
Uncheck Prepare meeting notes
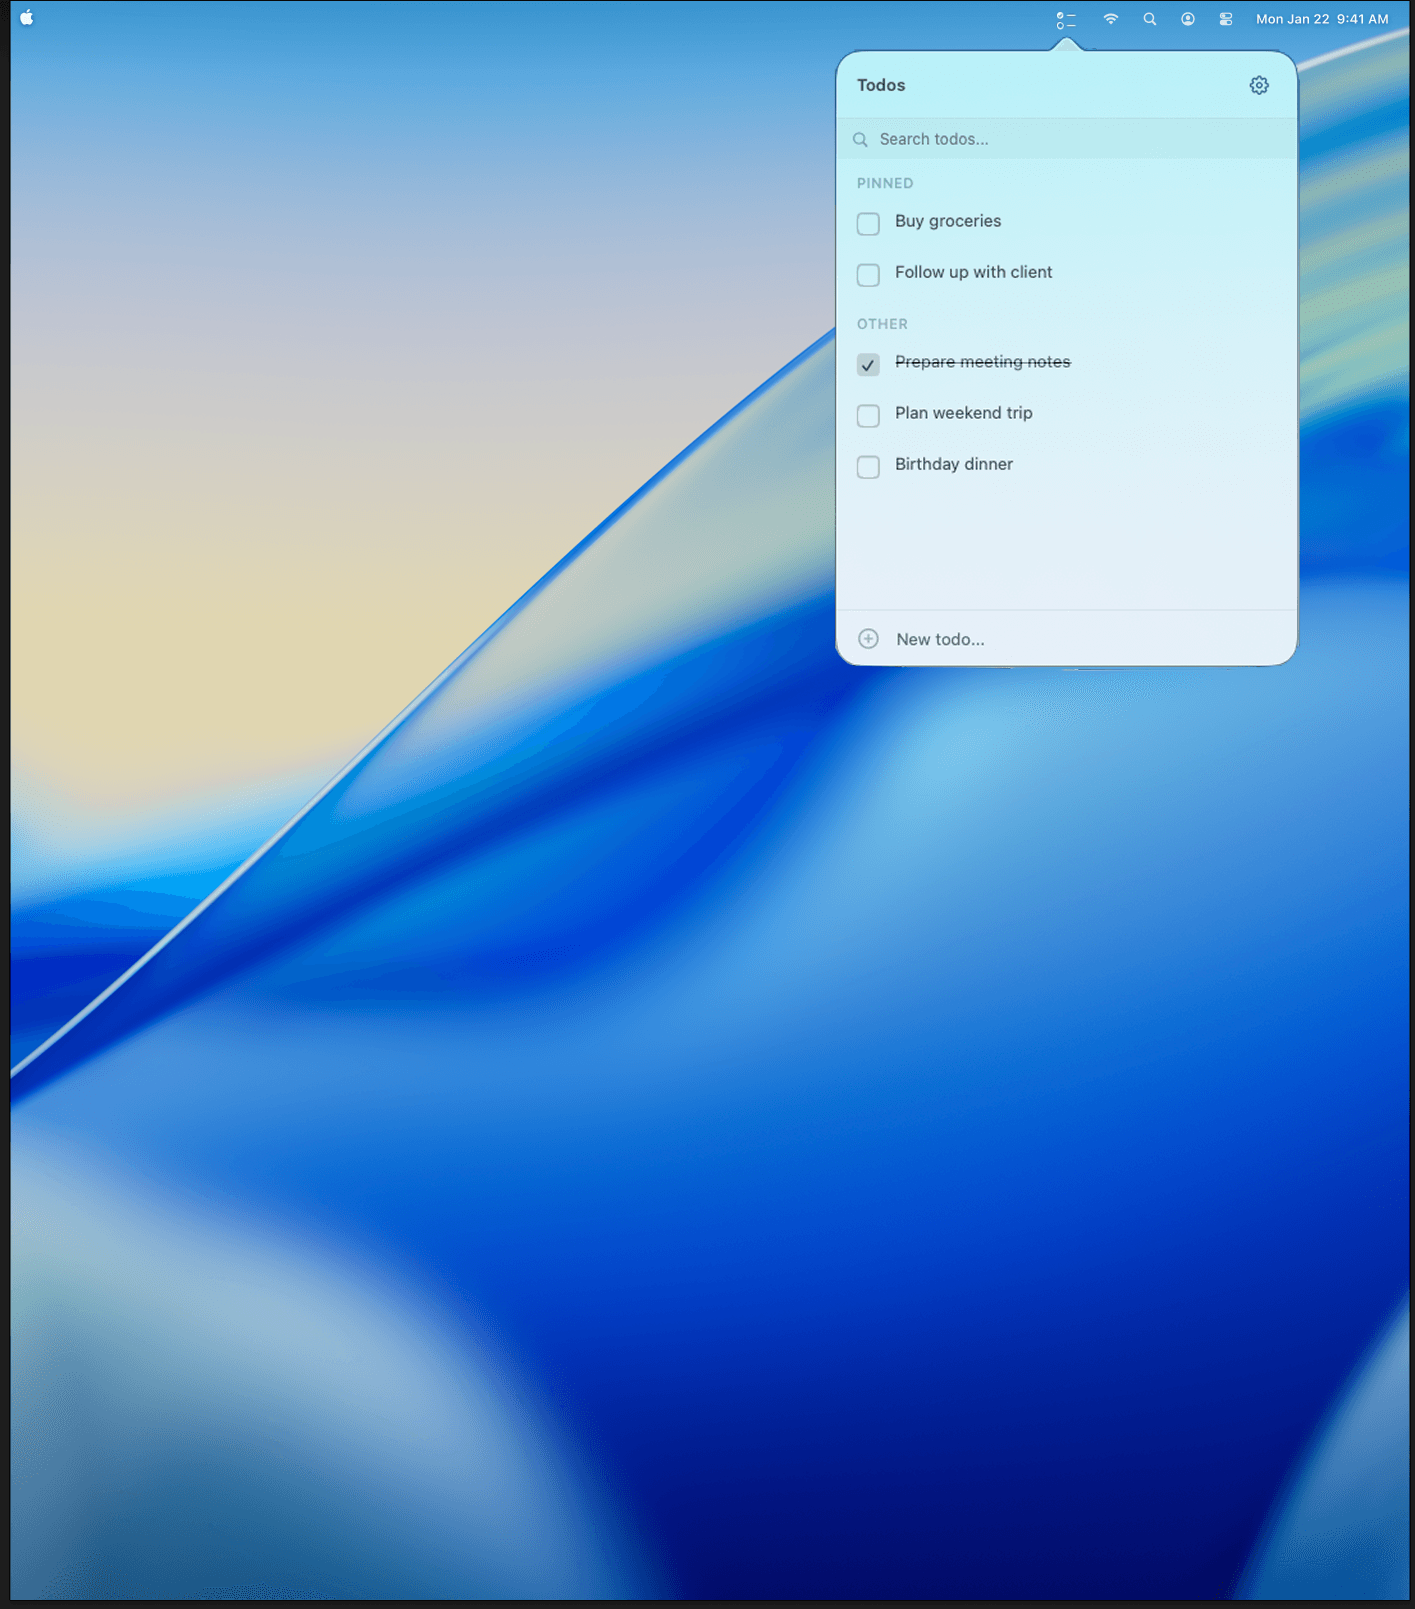(868, 364)
